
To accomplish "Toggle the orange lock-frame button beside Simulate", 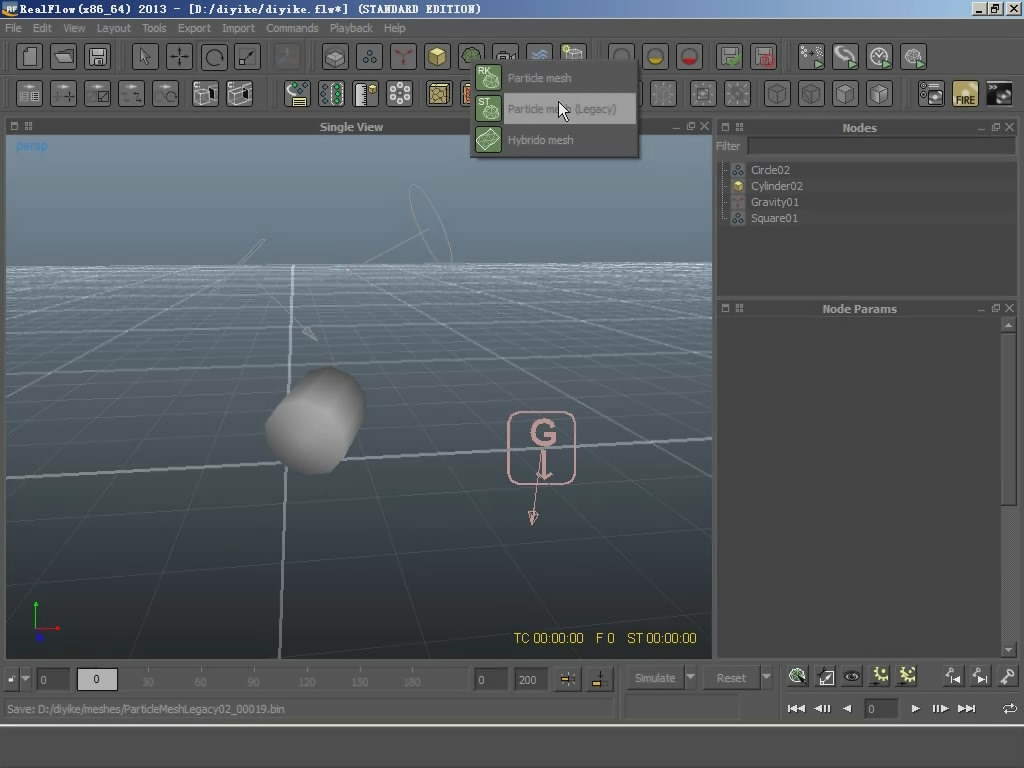I will pyautogui.click(x=598, y=679).
